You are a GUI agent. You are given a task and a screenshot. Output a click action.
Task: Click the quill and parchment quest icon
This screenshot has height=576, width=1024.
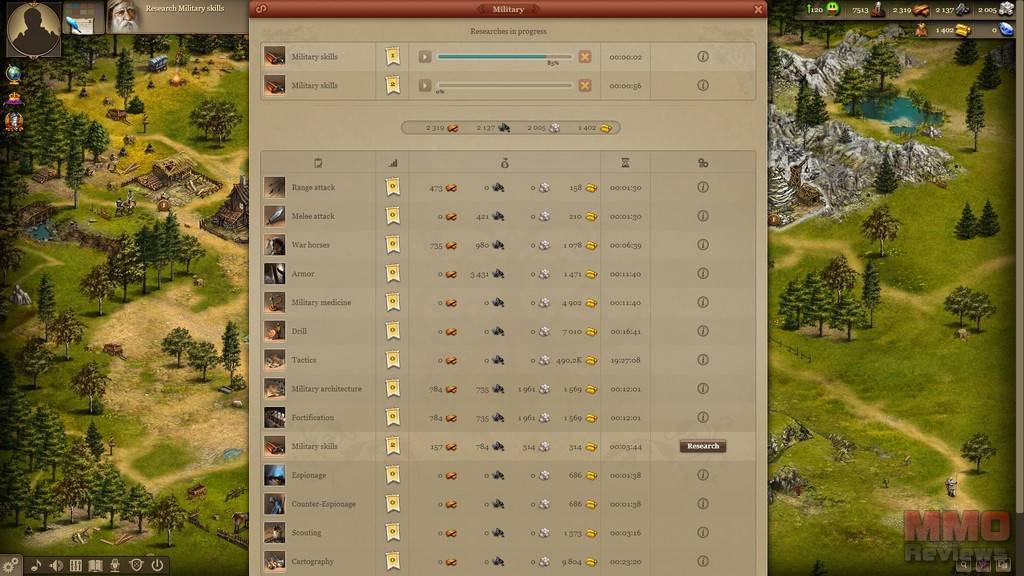[83, 18]
